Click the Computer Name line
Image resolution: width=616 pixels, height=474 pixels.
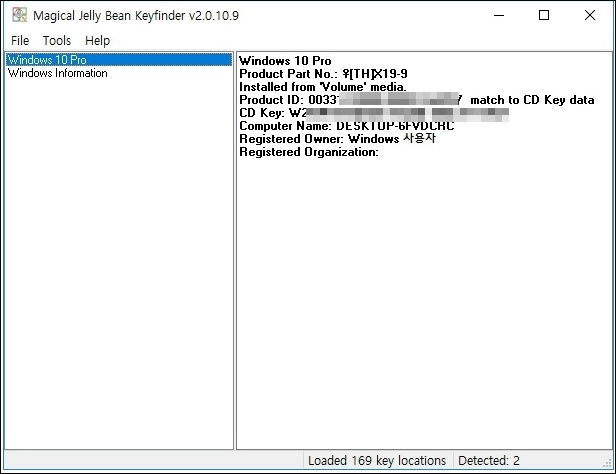(346, 126)
